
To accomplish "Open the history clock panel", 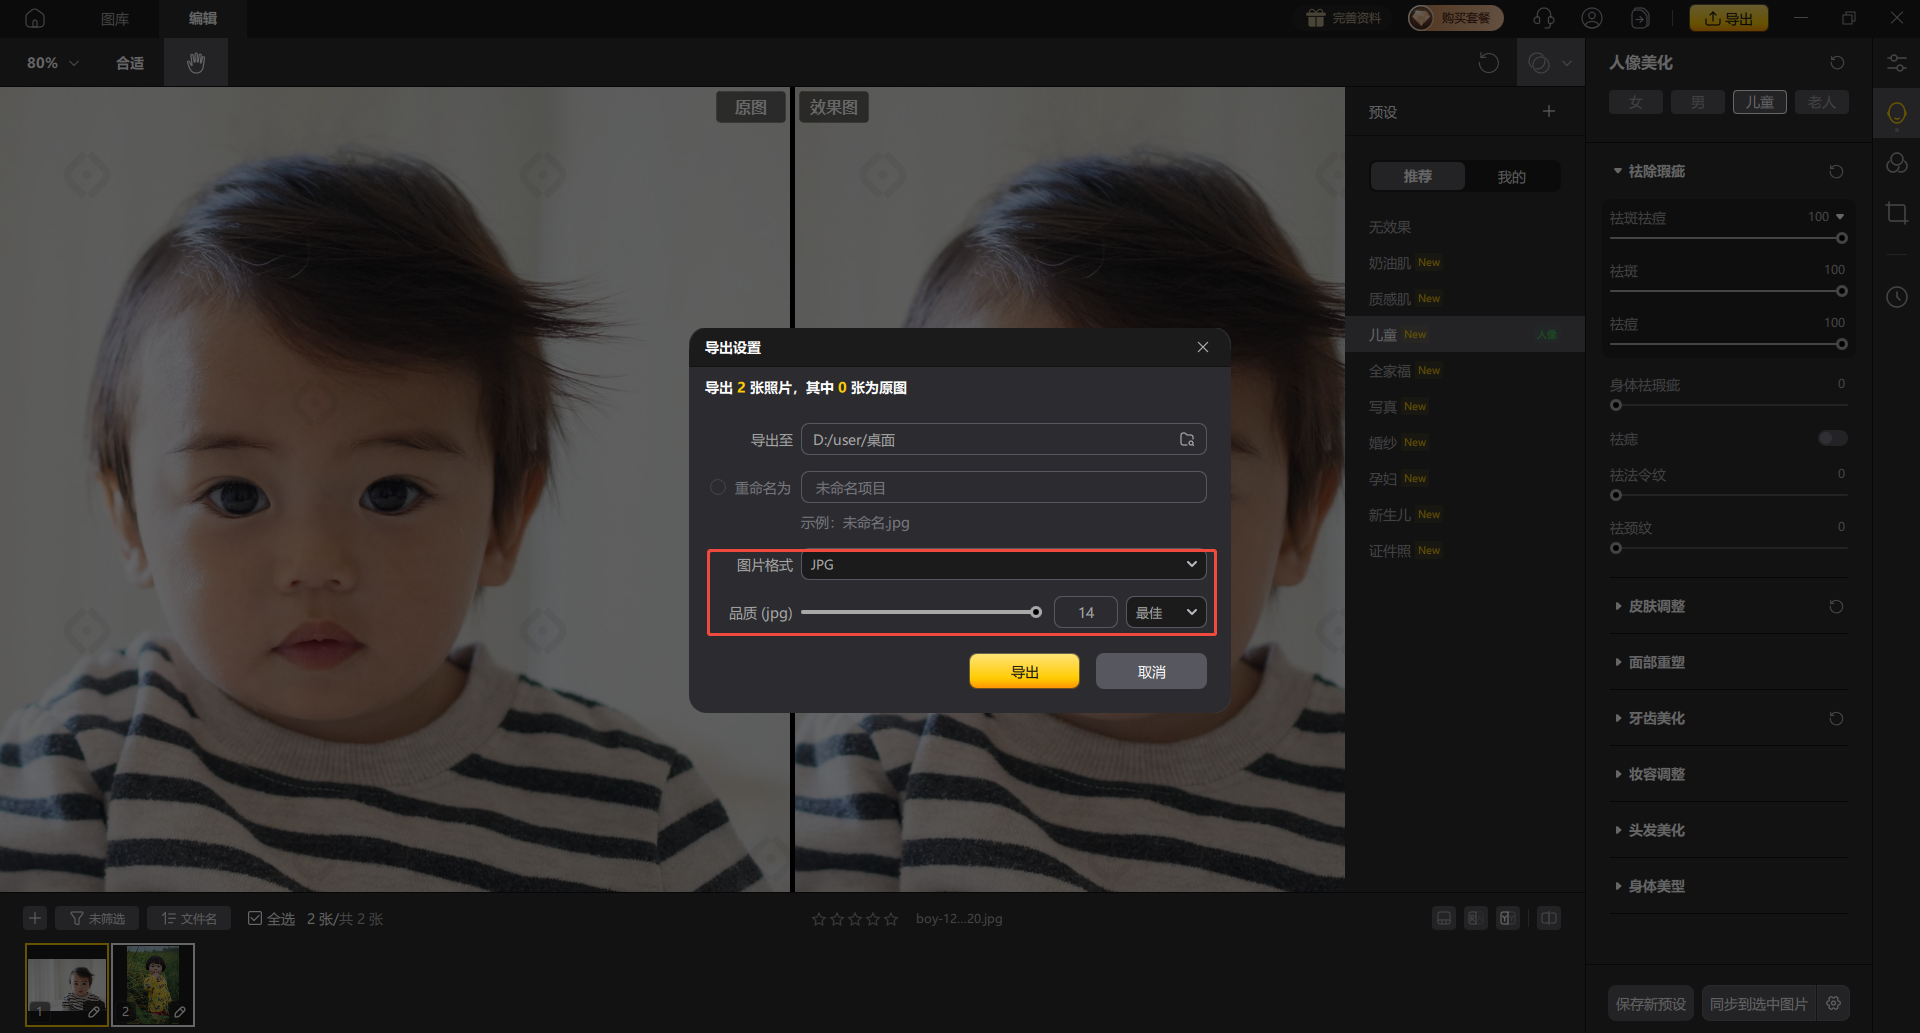I will click(1896, 297).
